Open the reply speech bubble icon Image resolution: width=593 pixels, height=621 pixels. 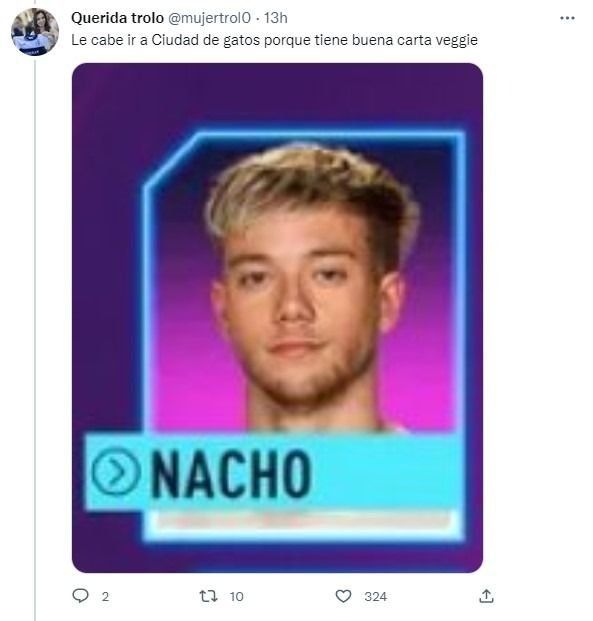click(x=80, y=596)
